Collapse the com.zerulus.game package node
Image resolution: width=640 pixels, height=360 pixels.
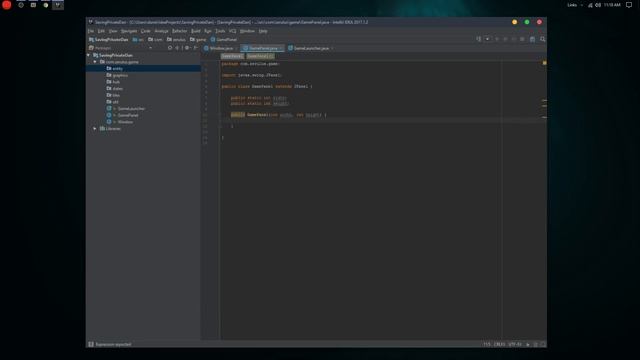(95, 62)
